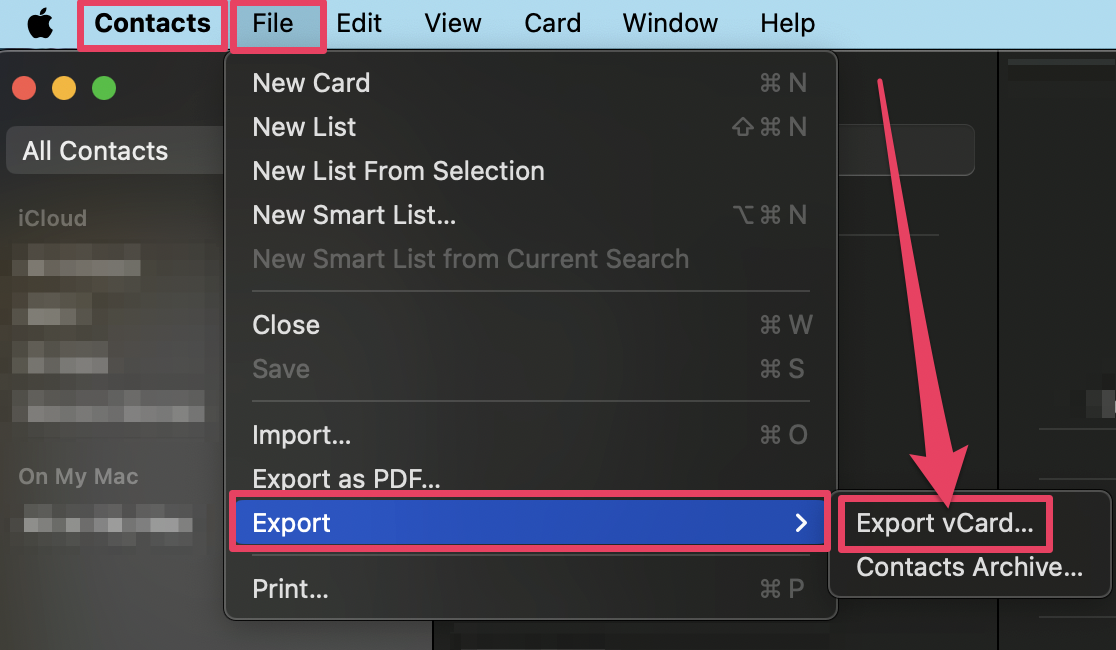
Task: Click the green fullscreen window button
Action: click(104, 88)
